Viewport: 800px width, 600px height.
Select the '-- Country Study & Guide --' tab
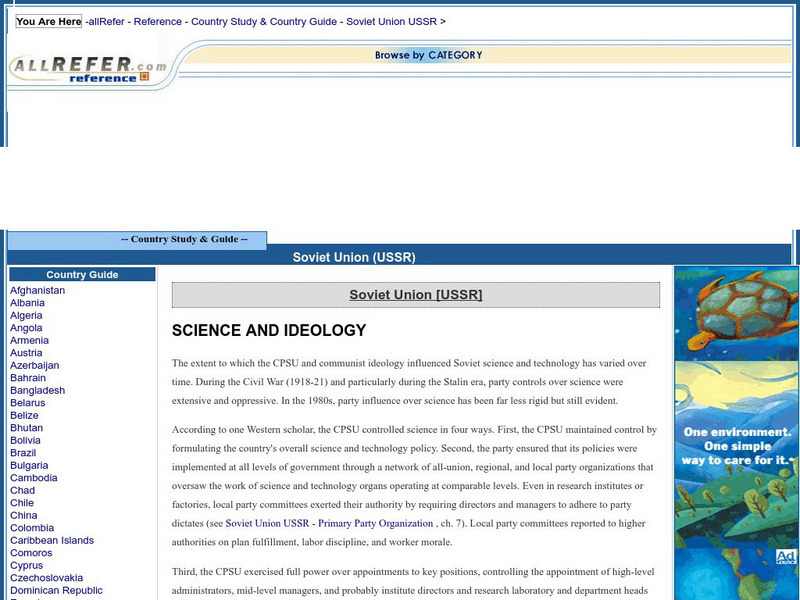click(183, 239)
